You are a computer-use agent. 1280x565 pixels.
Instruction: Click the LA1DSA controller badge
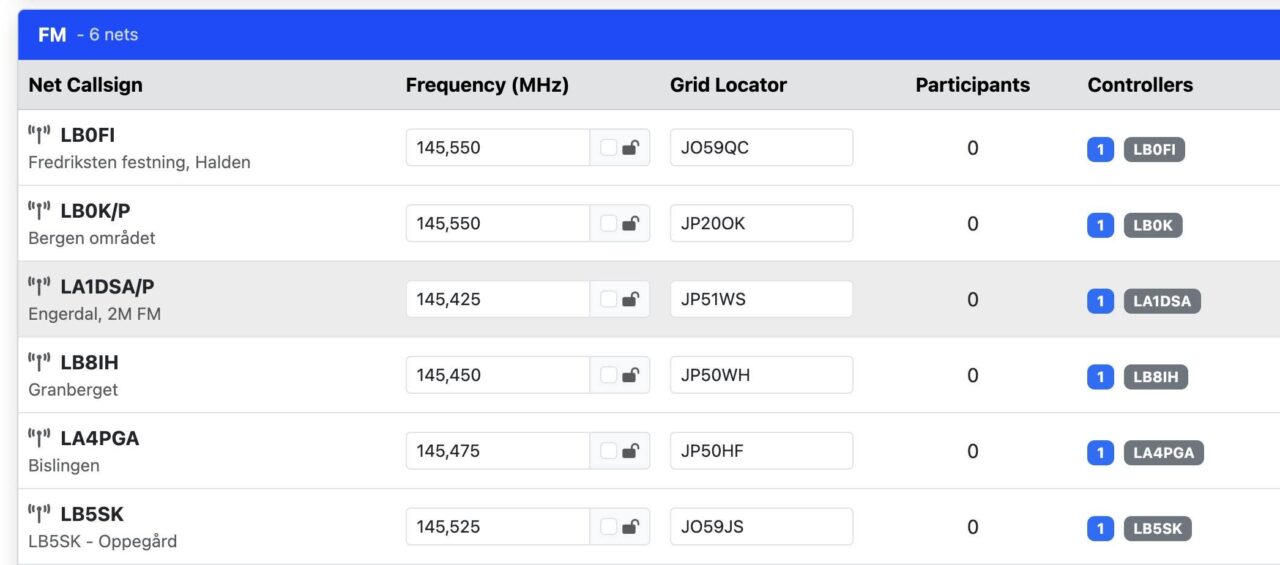[x=1162, y=301]
